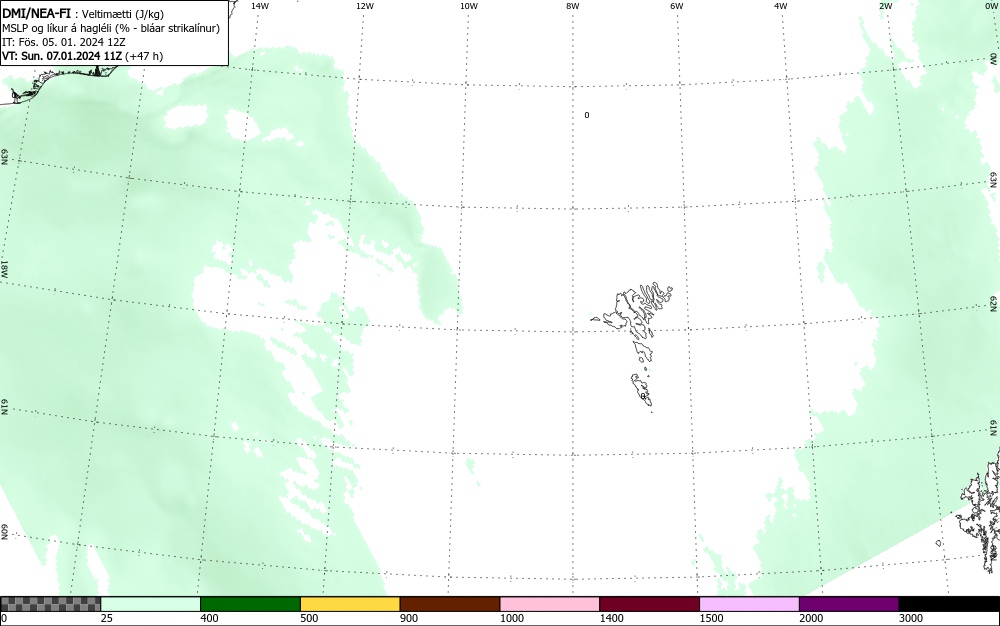The image size is (1000, 626).
Task: Pick the maroon 1400–1500 legend swatch
Action: [649, 604]
